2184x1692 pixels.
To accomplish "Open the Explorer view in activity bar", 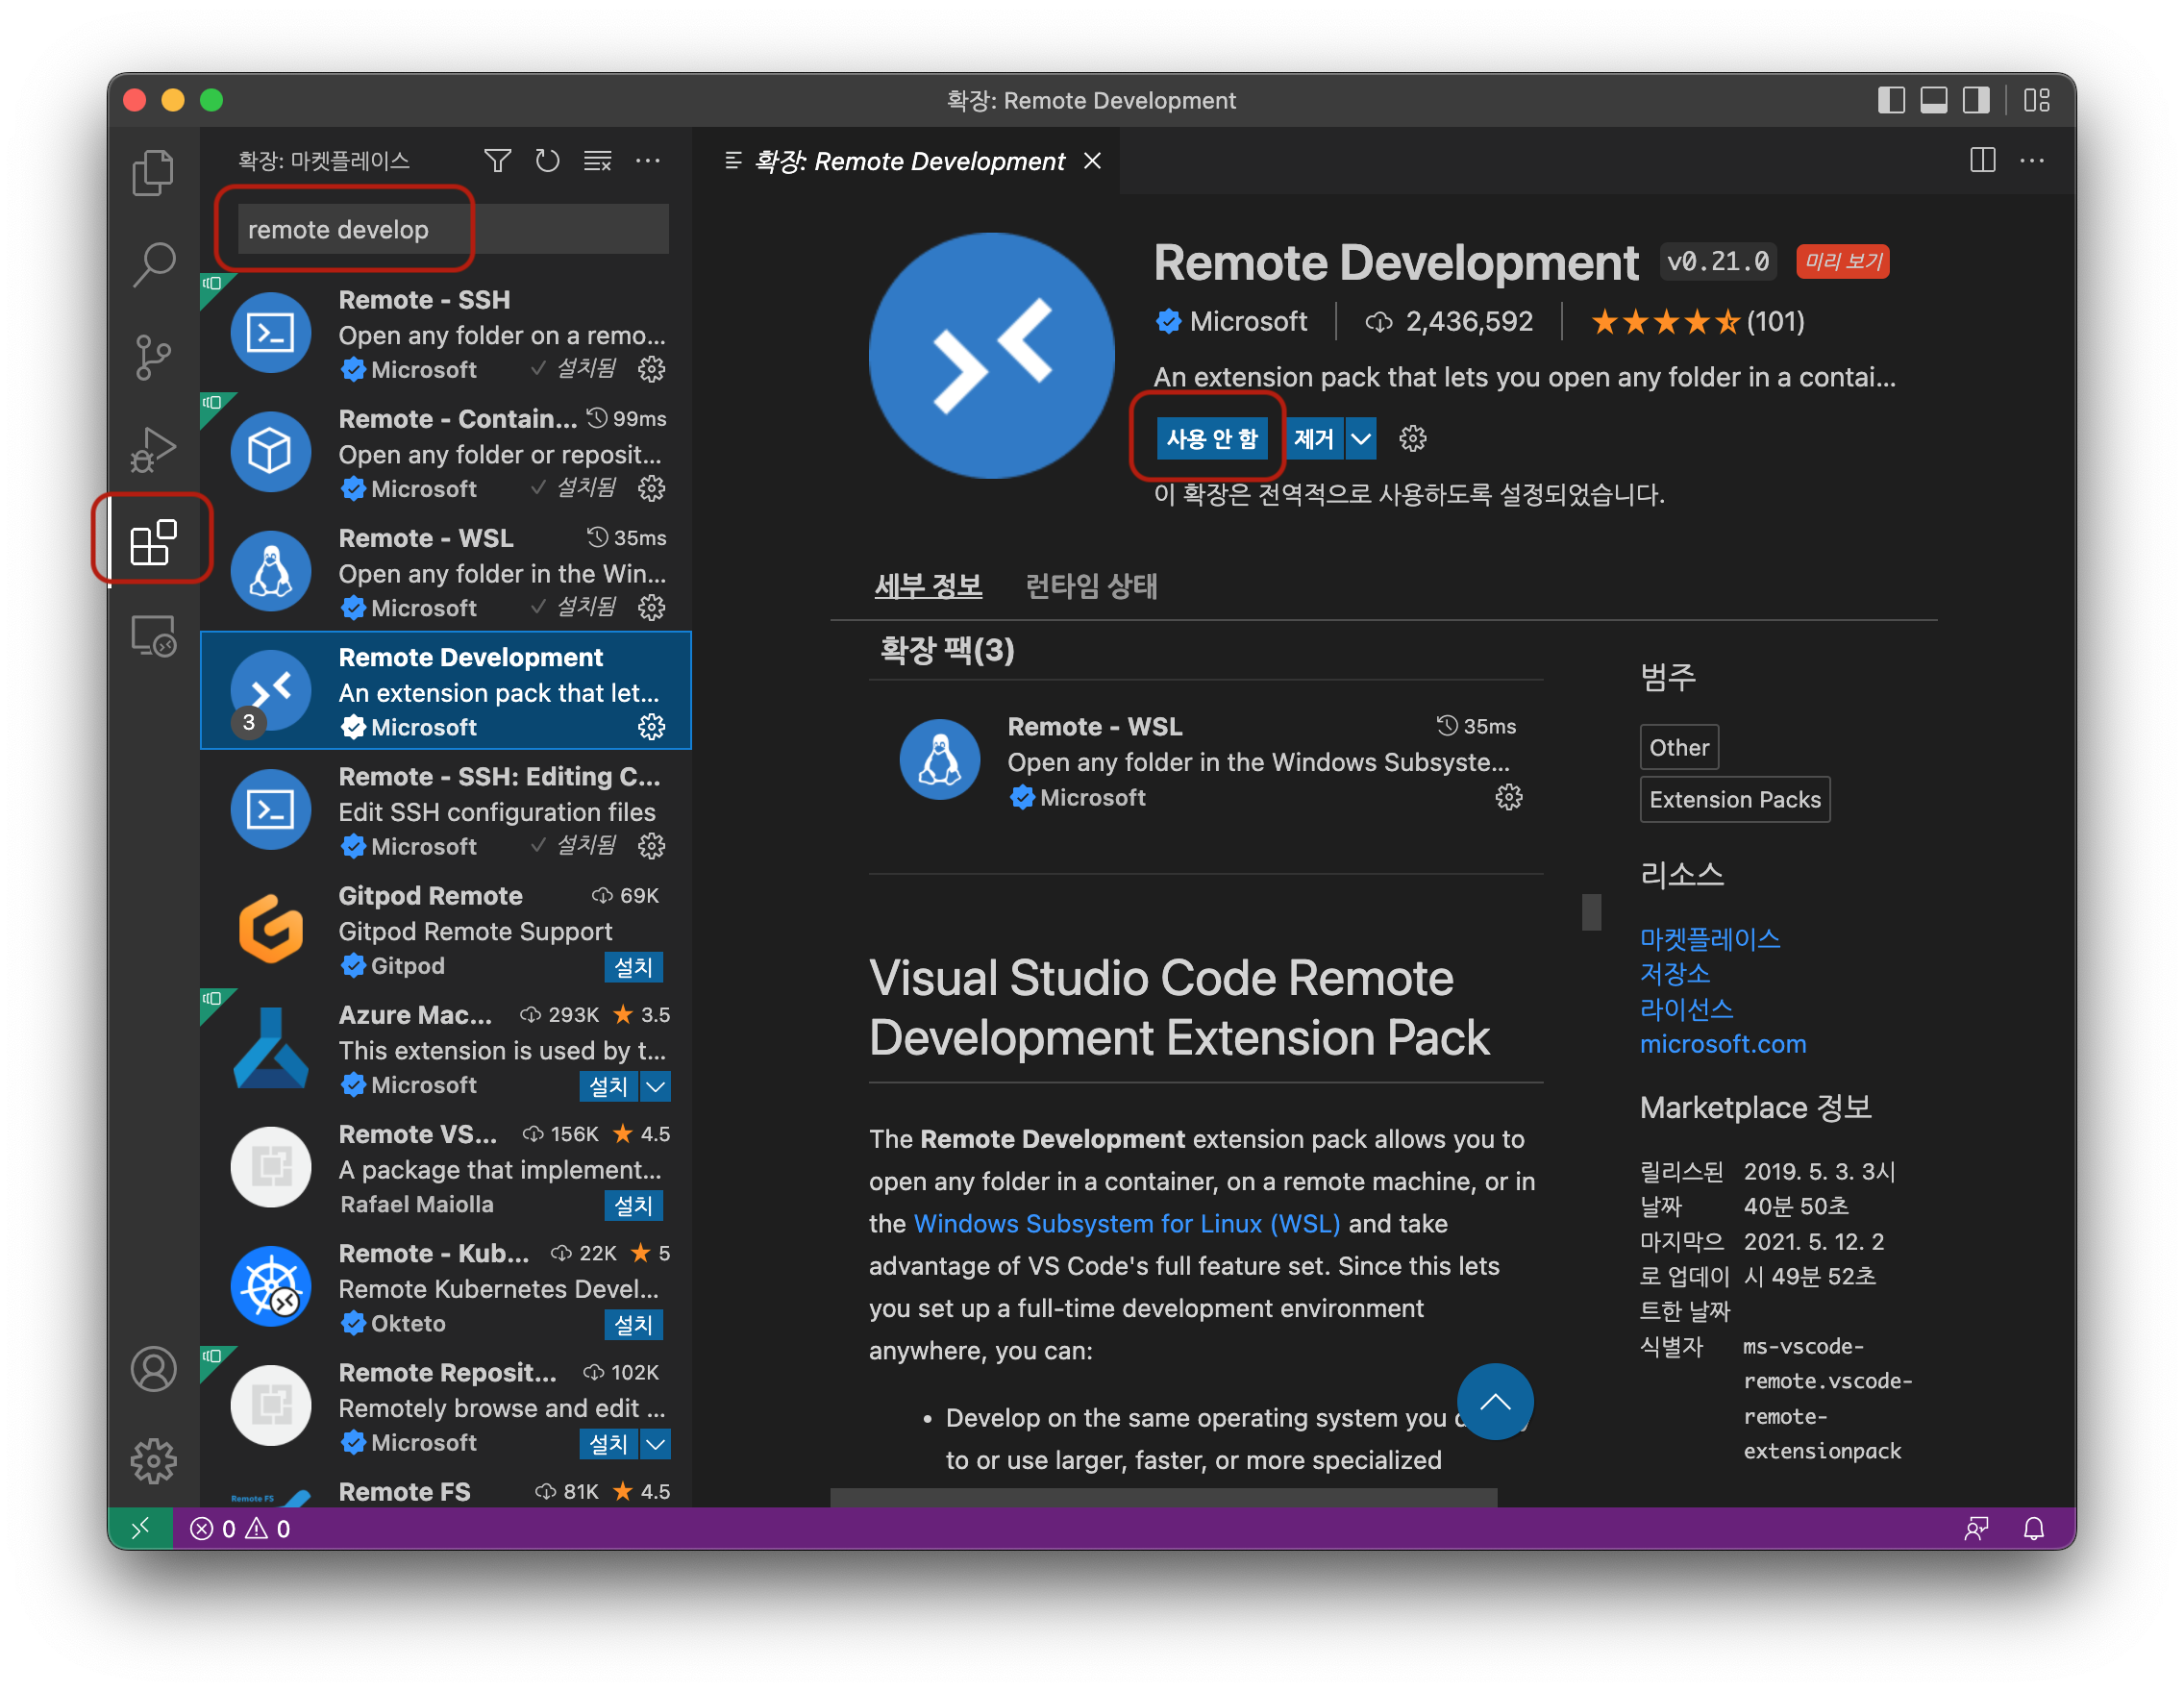I will [153, 173].
